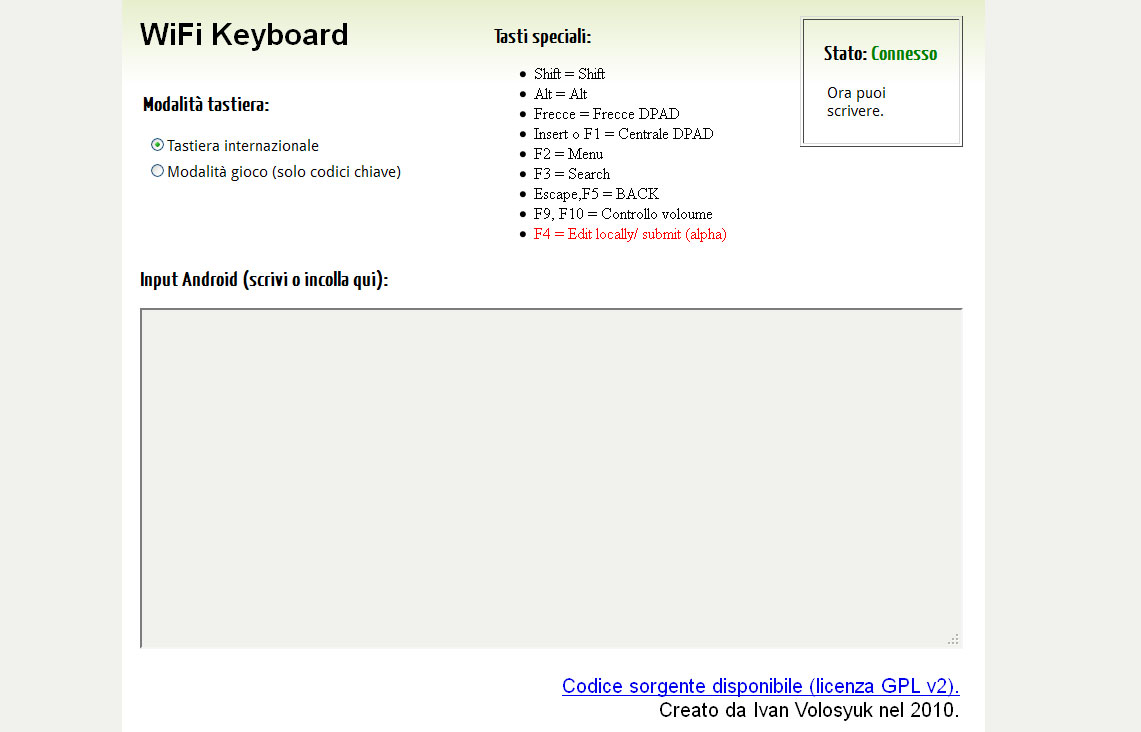1141x732 pixels.
Task: Click inside the Input Android text area
Action: pyautogui.click(x=551, y=478)
